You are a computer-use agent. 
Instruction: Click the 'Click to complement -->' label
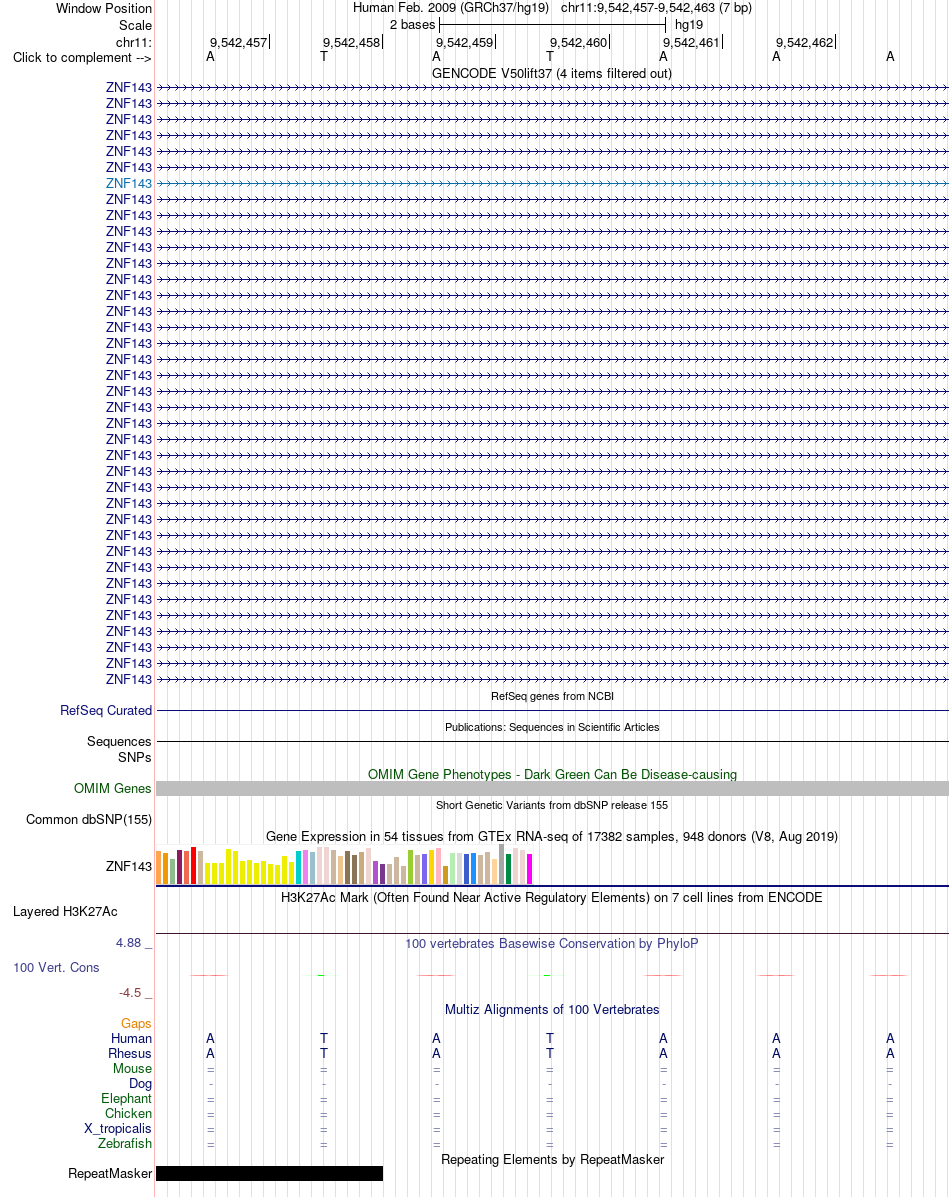click(82, 58)
